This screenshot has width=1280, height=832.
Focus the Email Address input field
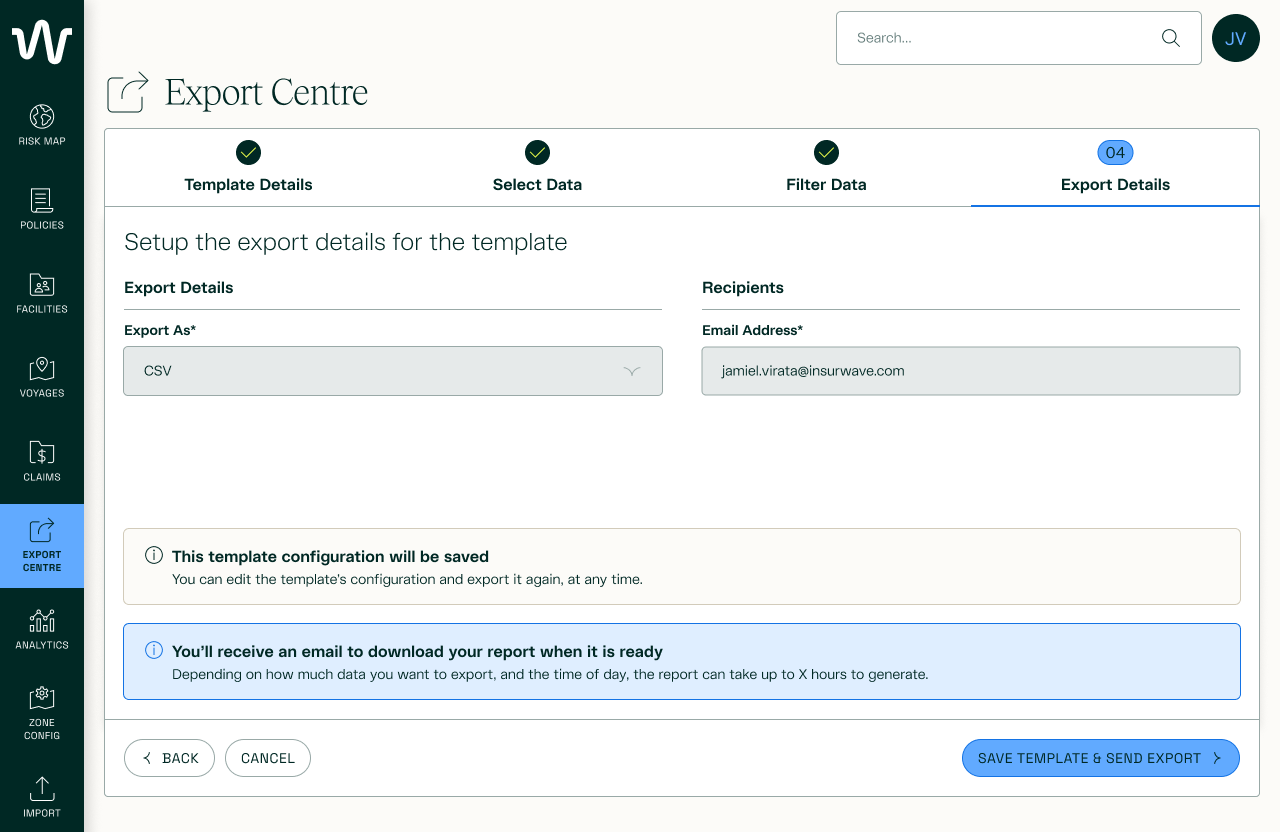click(971, 371)
